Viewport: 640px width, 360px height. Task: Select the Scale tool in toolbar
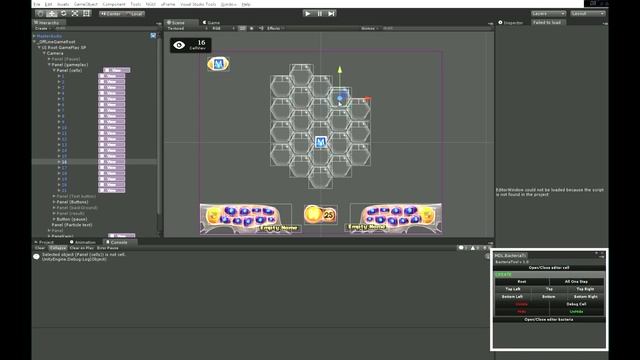pos(75,13)
